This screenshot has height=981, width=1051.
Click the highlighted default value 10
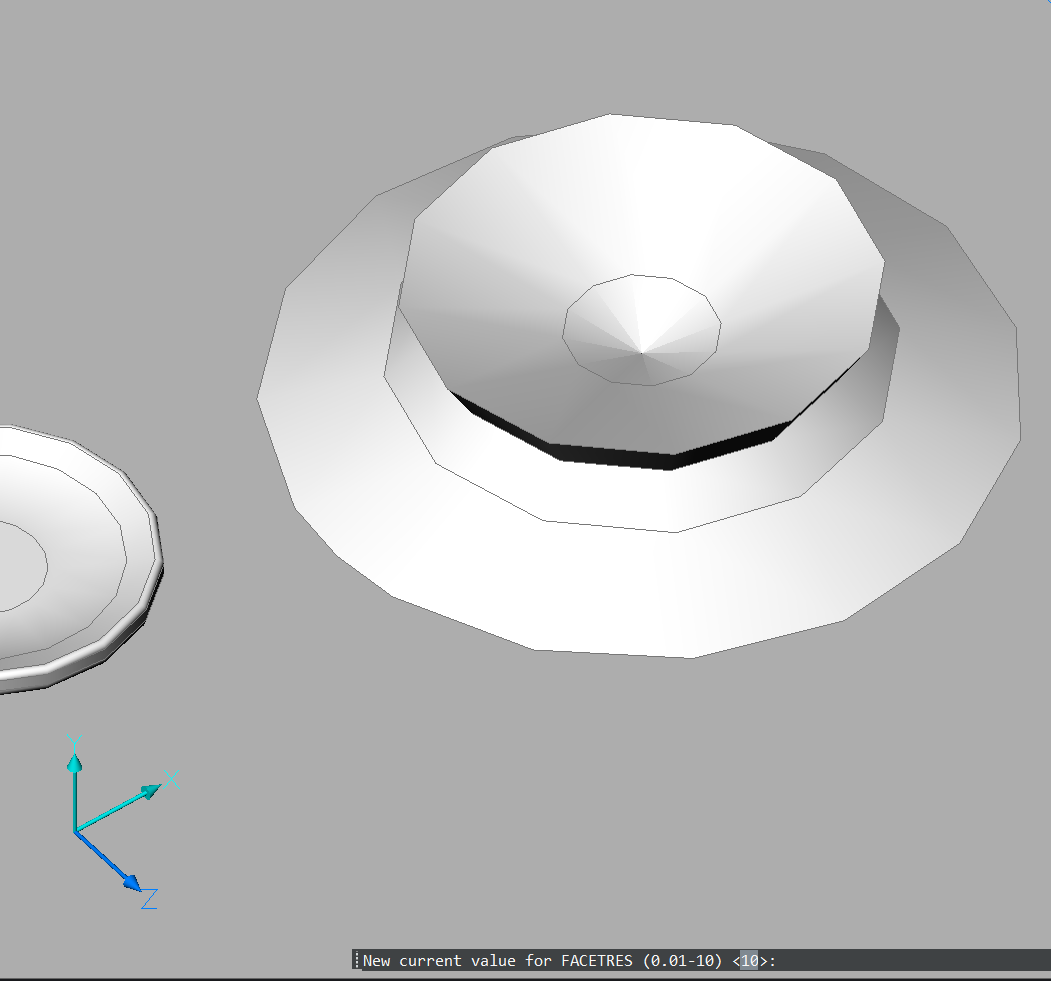(750, 961)
